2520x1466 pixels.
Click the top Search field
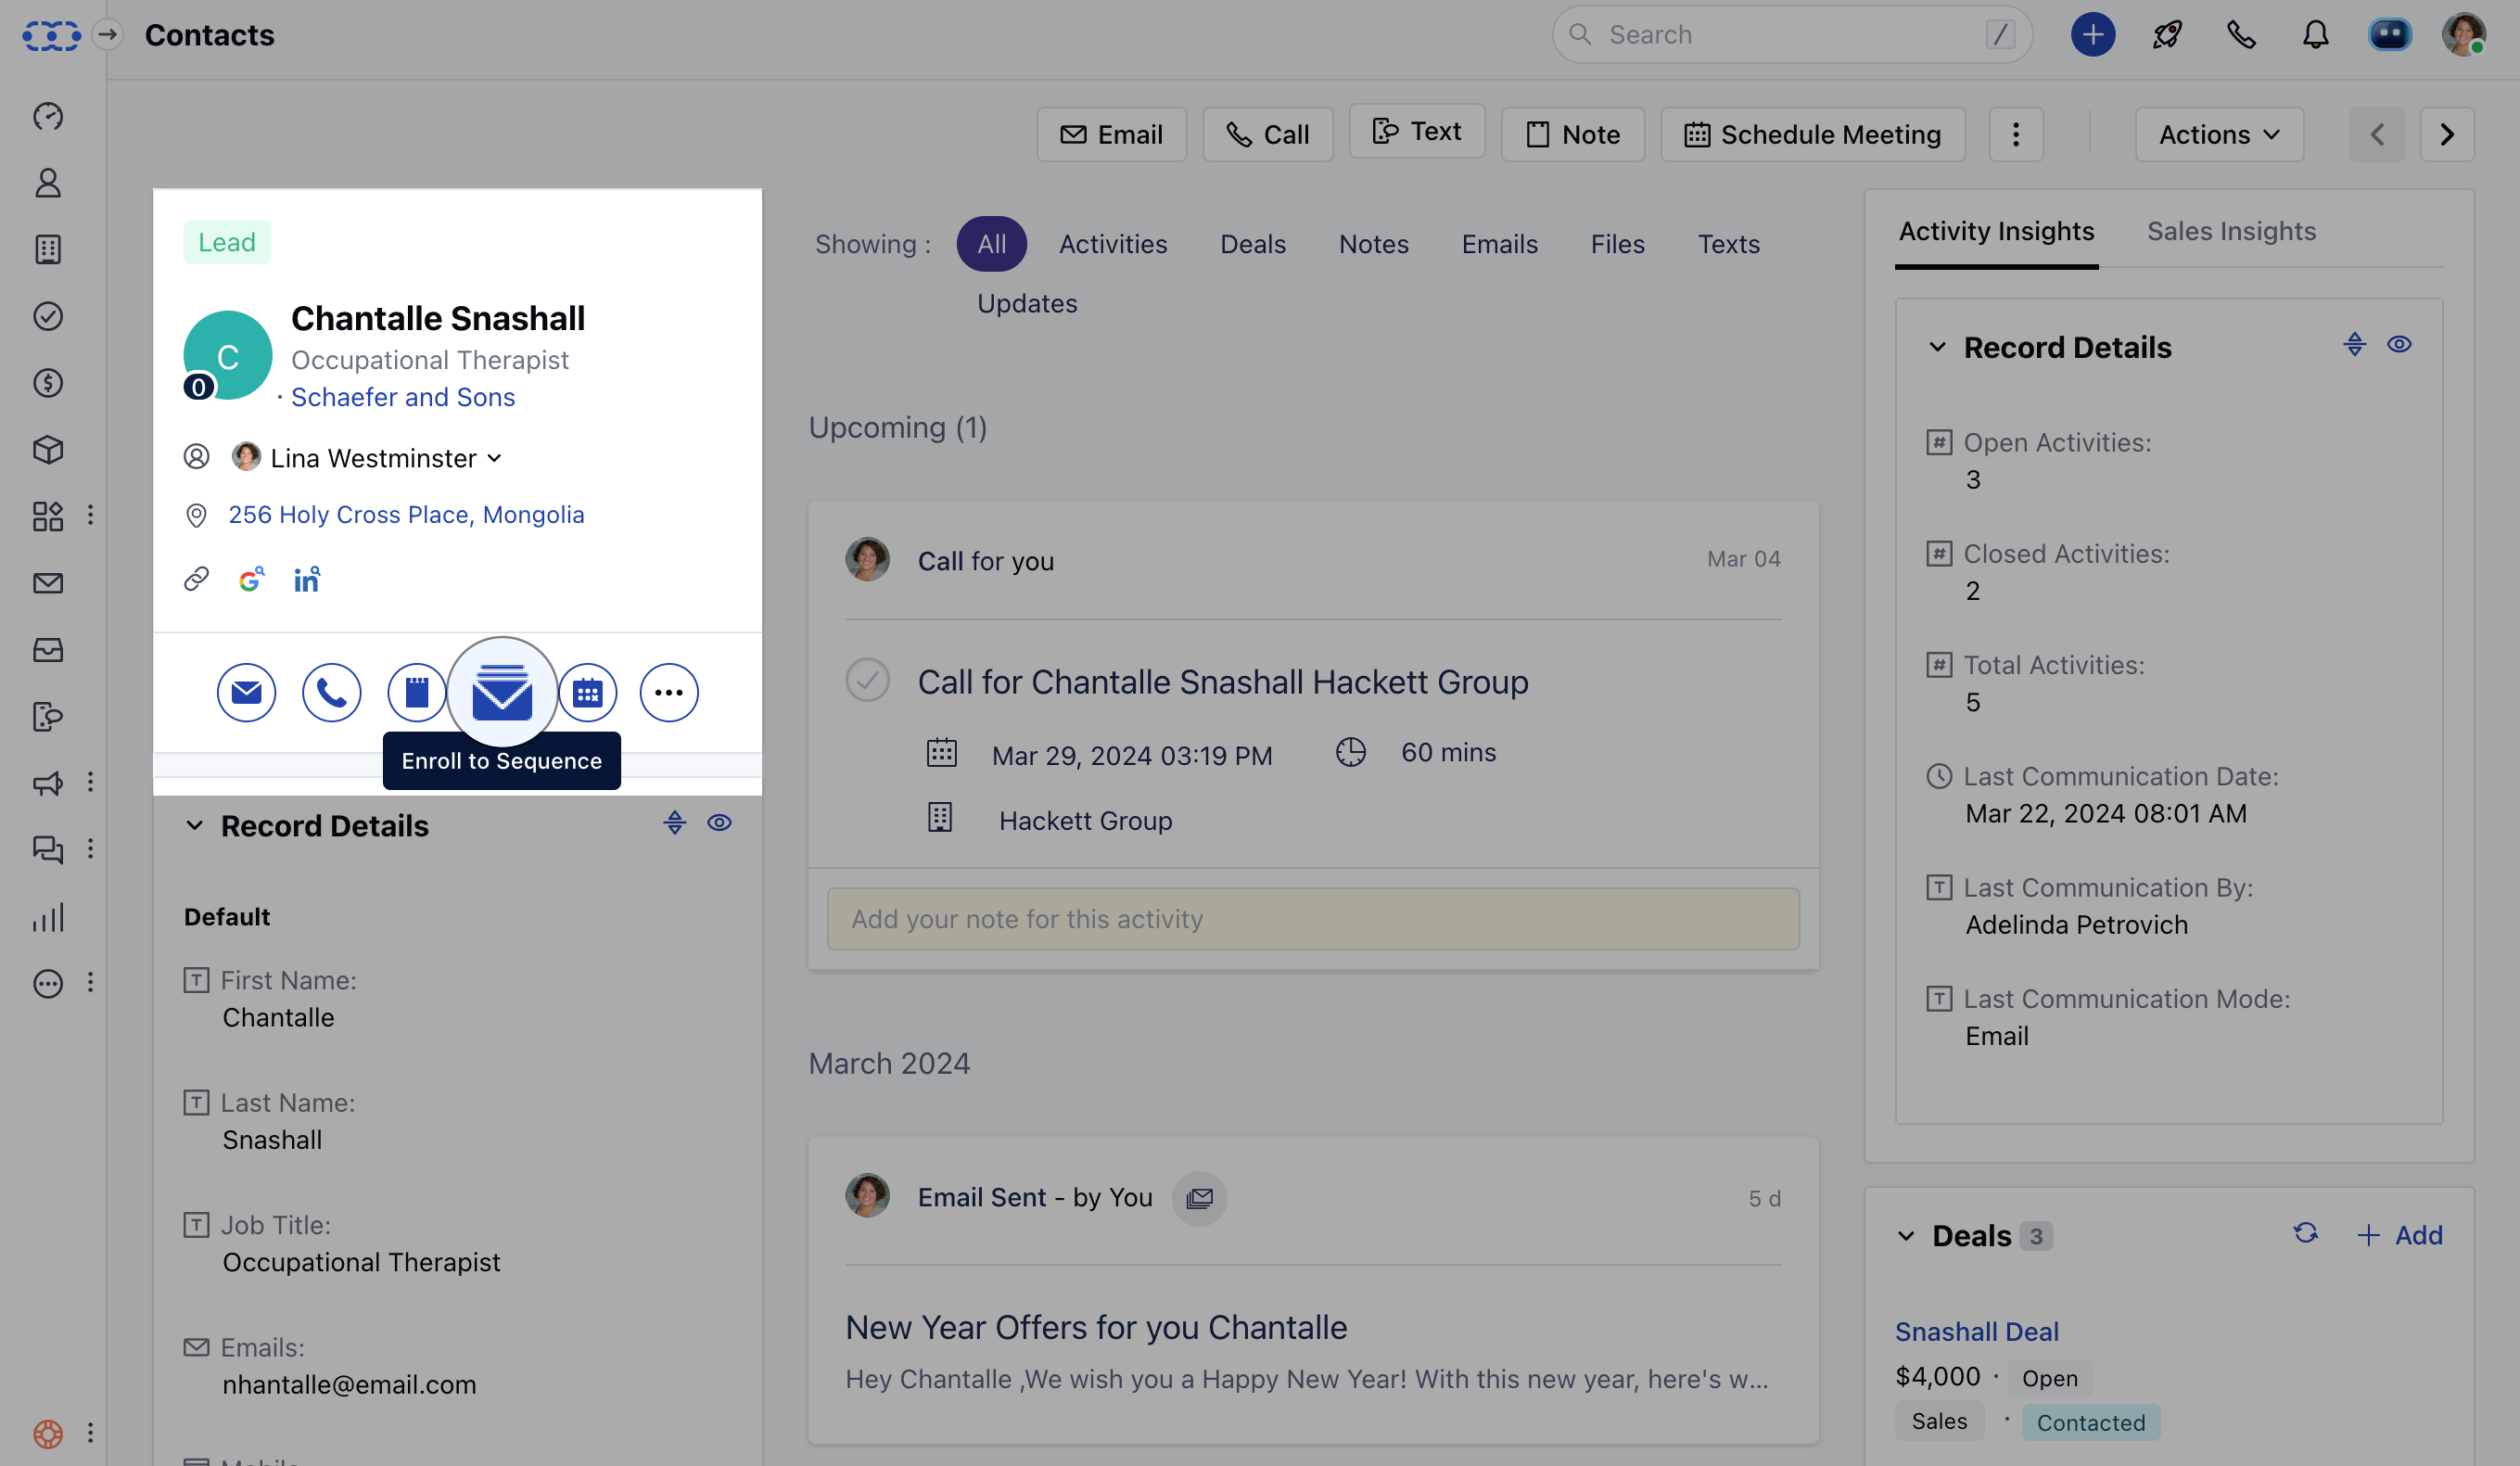(1791, 35)
